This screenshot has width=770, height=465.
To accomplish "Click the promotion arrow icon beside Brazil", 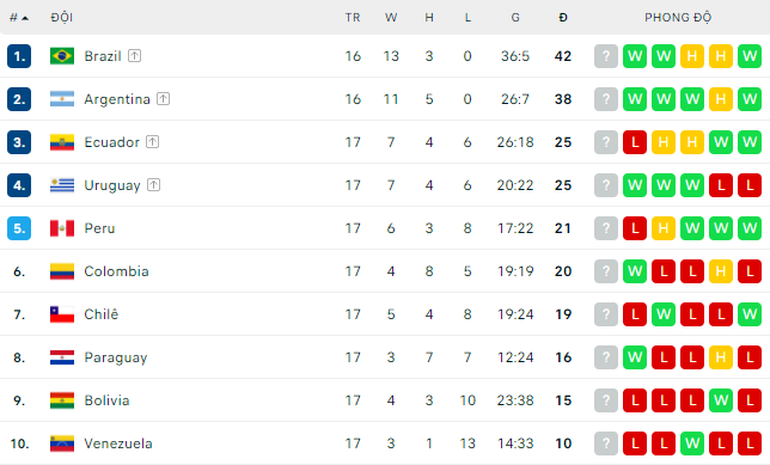I will [135, 56].
